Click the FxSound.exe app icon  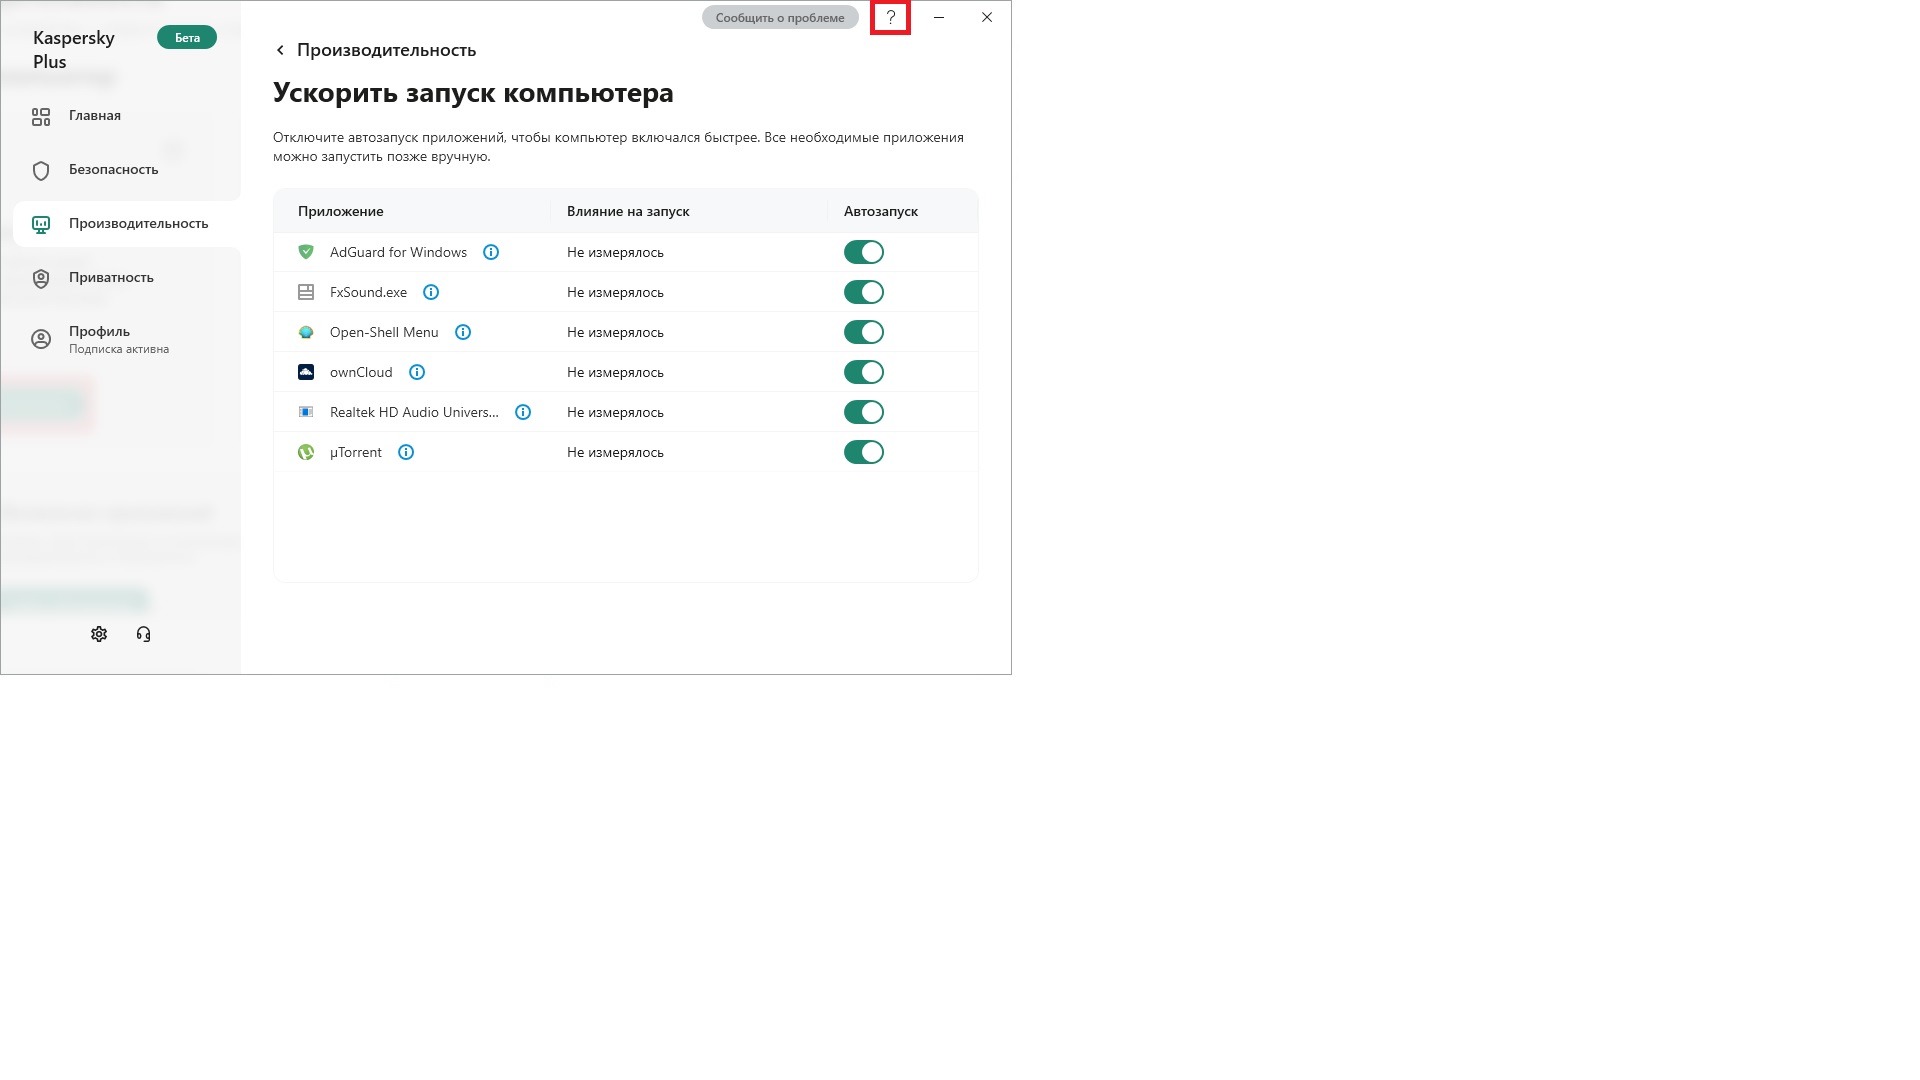pos(306,292)
